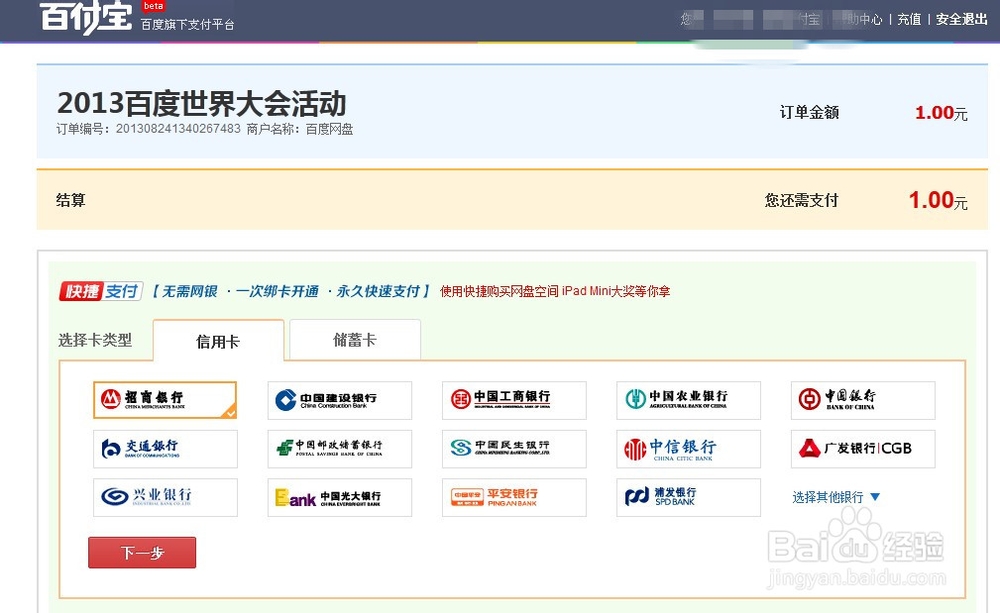Select Agricultural Bank of China (中国农业银行)
The height and width of the screenshot is (613, 1000).
(688, 400)
